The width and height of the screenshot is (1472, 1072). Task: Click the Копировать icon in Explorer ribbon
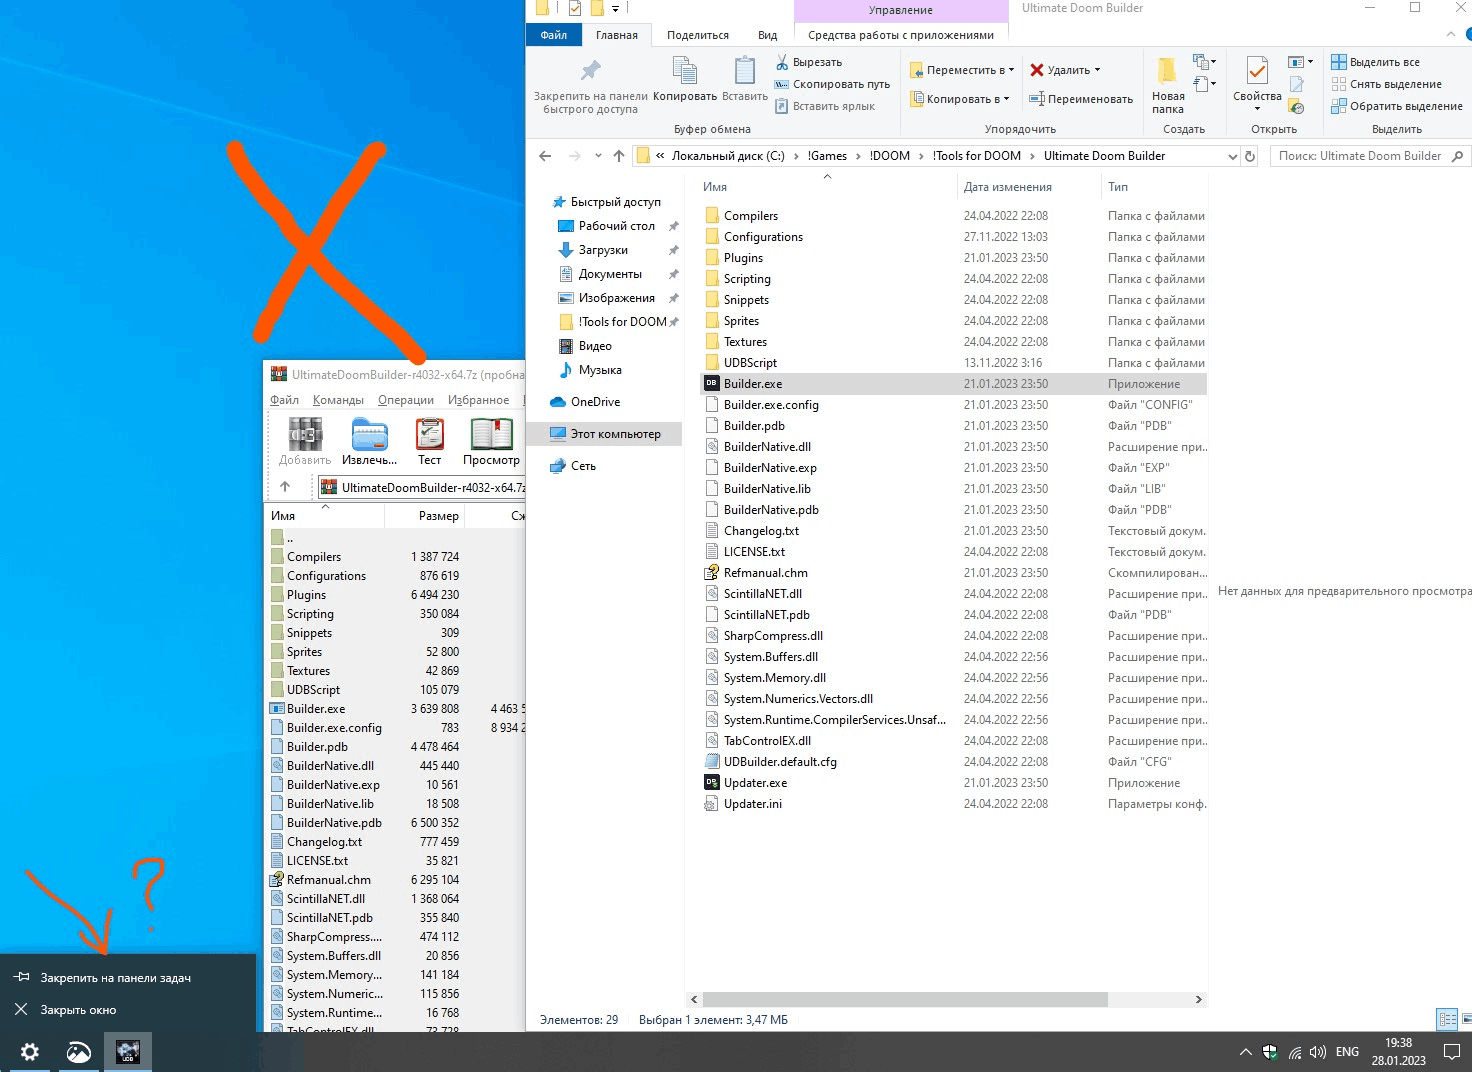pos(685,79)
